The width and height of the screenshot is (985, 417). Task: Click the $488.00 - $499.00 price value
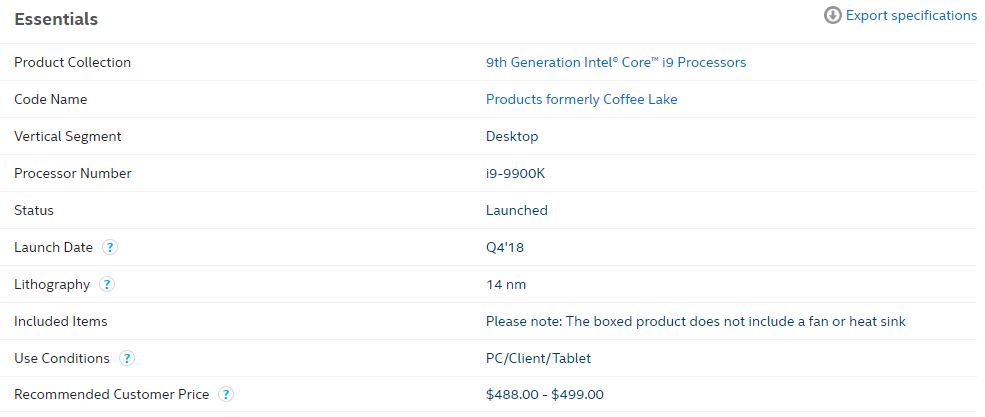click(545, 395)
